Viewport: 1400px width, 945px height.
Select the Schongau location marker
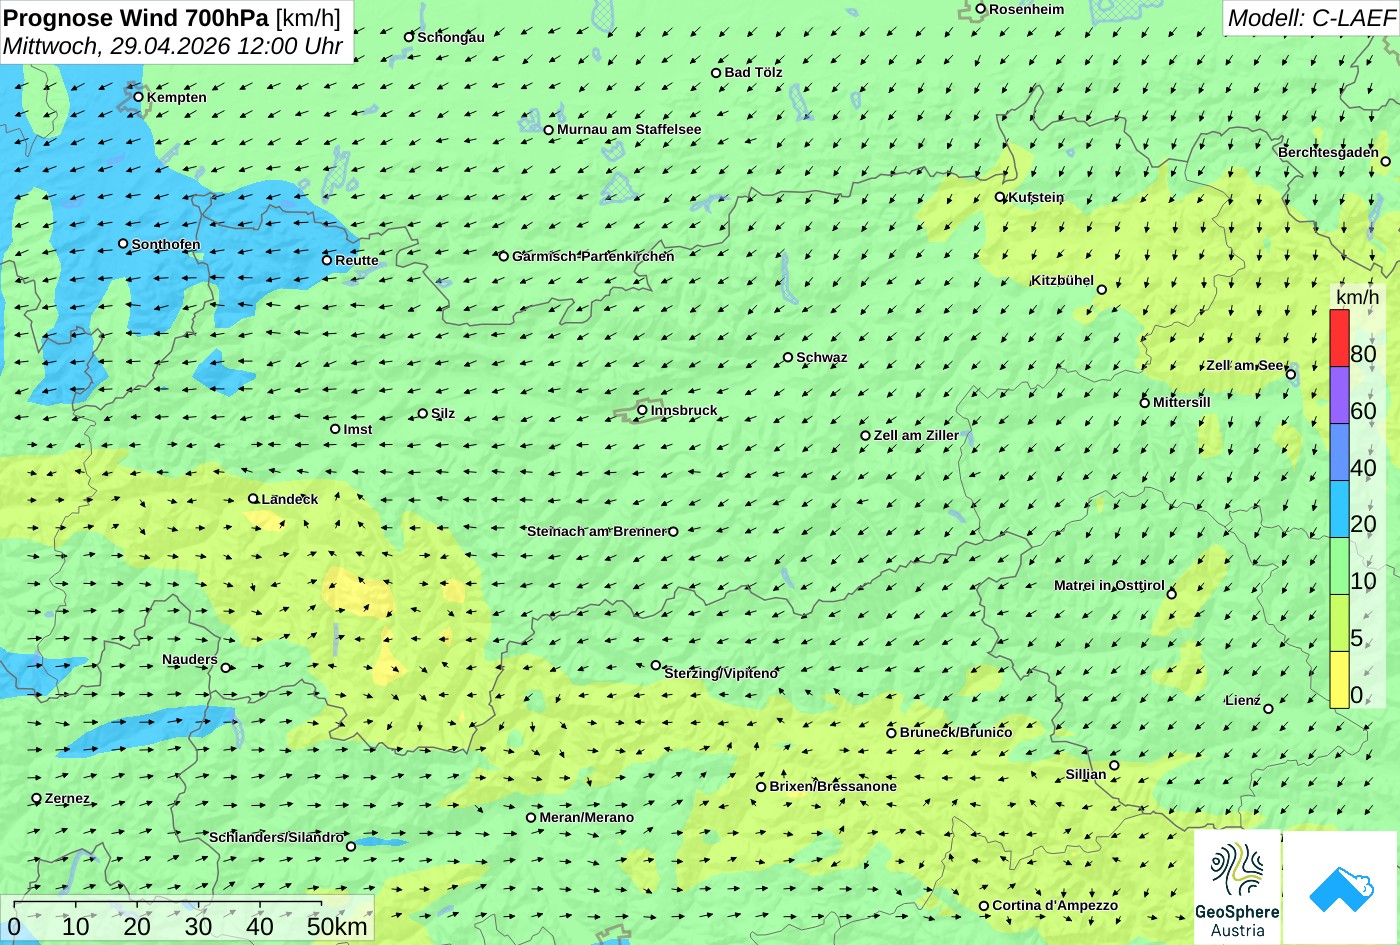(409, 37)
